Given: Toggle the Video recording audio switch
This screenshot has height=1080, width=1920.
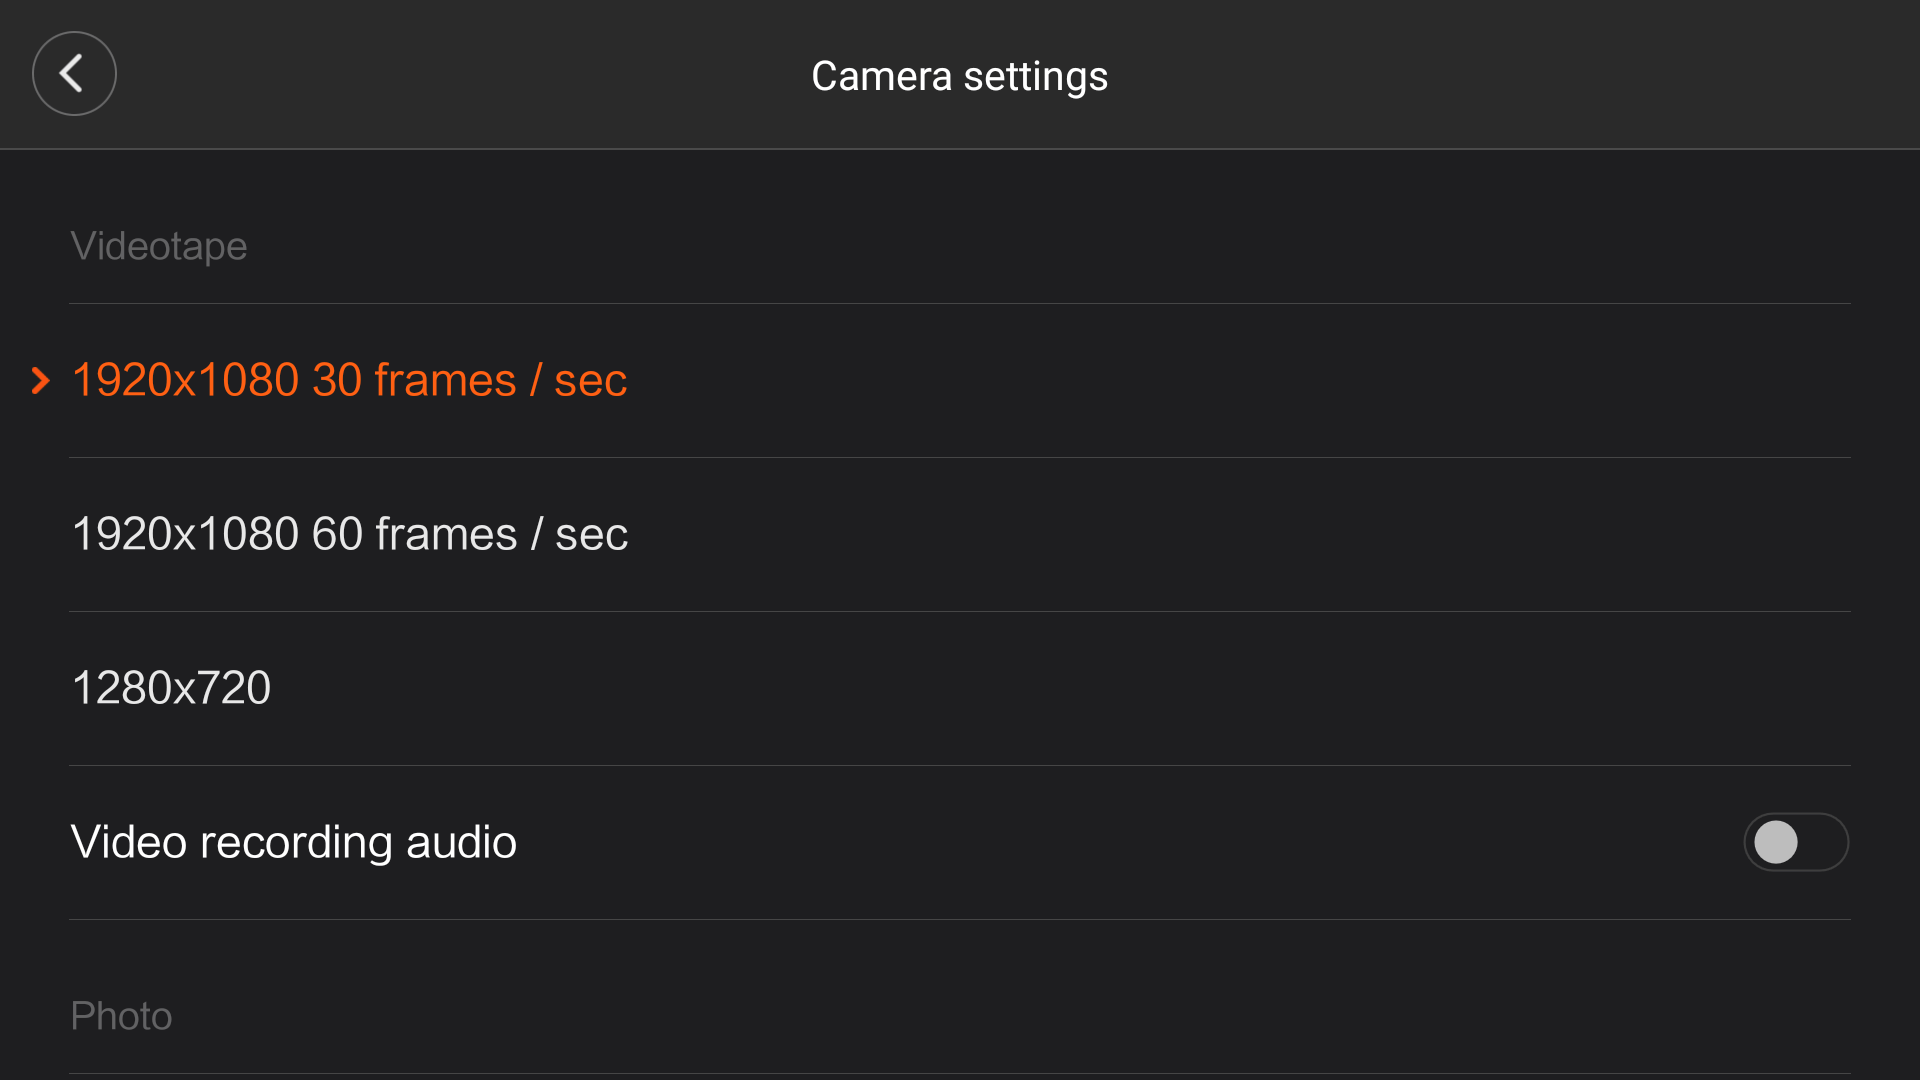Looking at the screenshot, I should [x=1796, y=842].
